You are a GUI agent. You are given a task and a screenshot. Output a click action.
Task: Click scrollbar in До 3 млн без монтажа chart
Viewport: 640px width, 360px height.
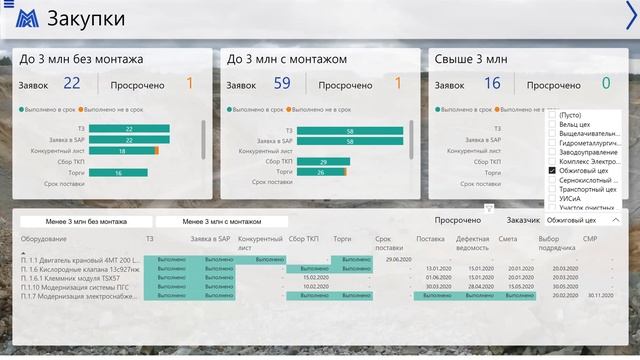[203, 140]
